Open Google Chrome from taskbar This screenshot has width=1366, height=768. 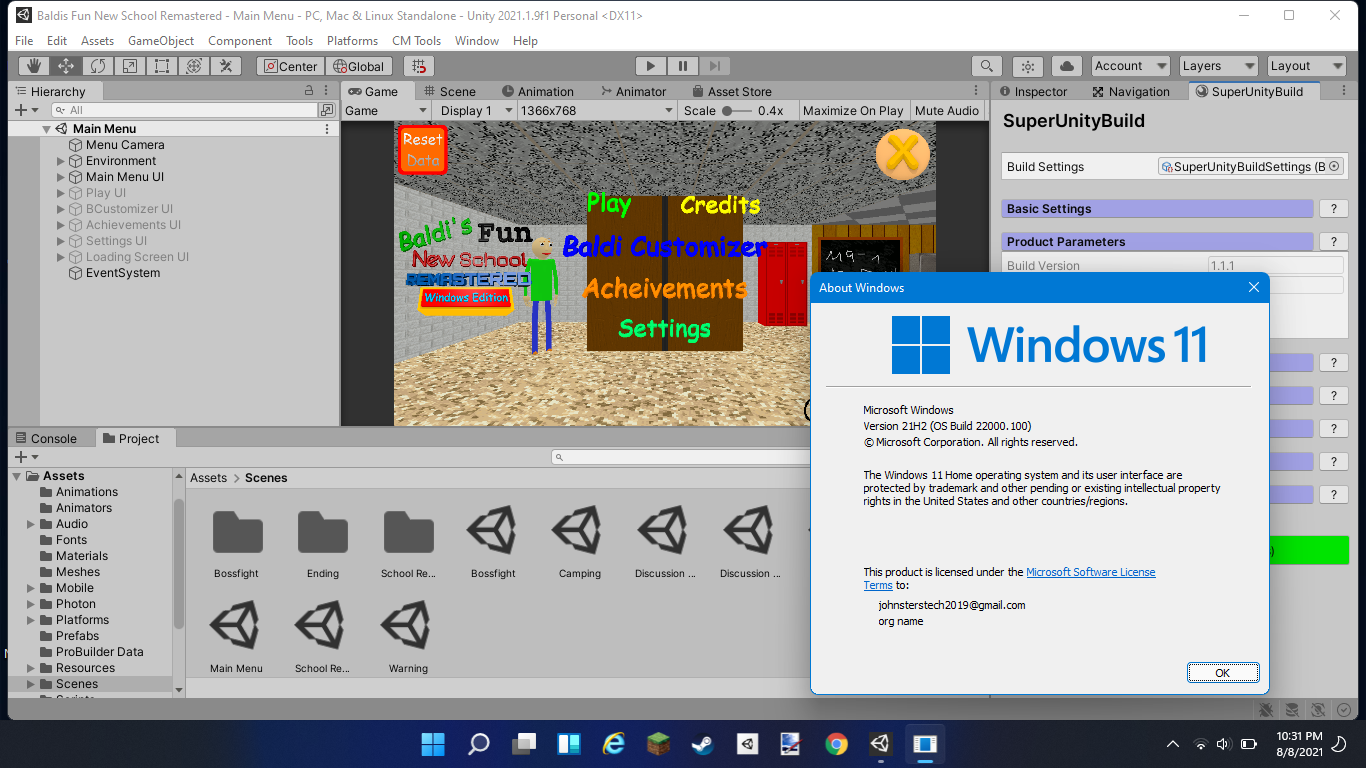[x=836, y=744]
